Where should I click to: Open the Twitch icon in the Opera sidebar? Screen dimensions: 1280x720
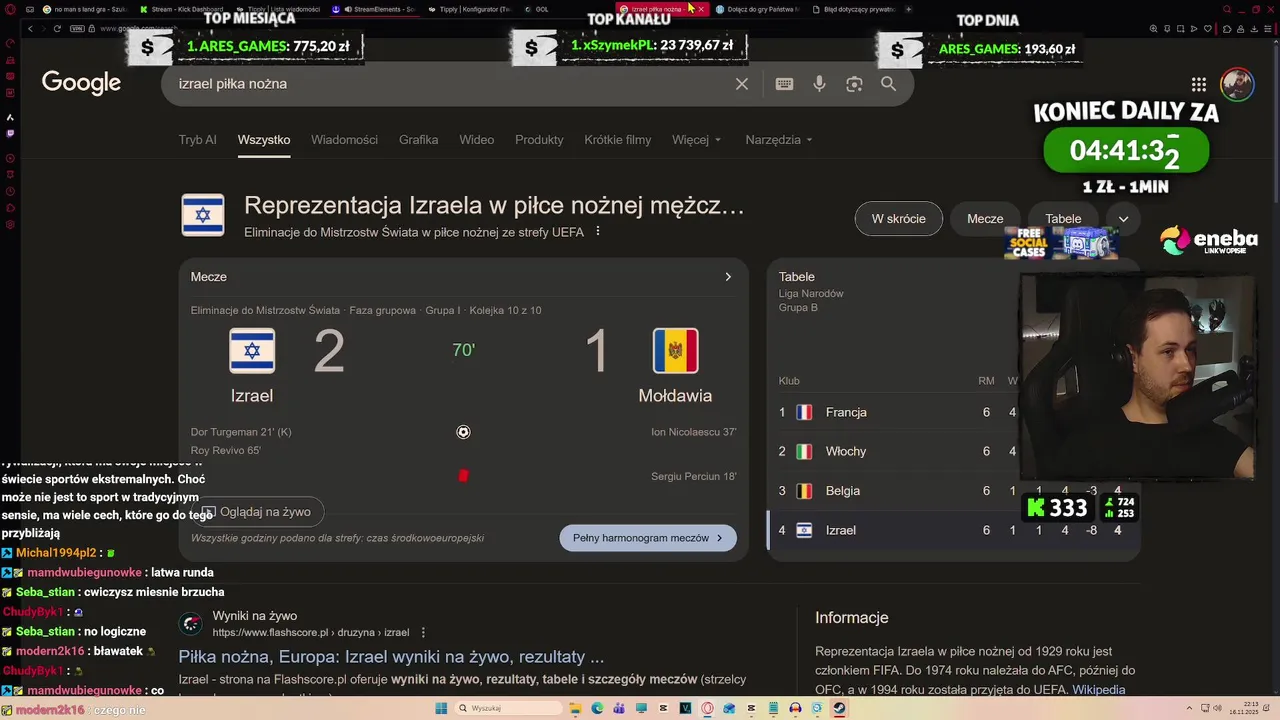(x=10, y=133)
